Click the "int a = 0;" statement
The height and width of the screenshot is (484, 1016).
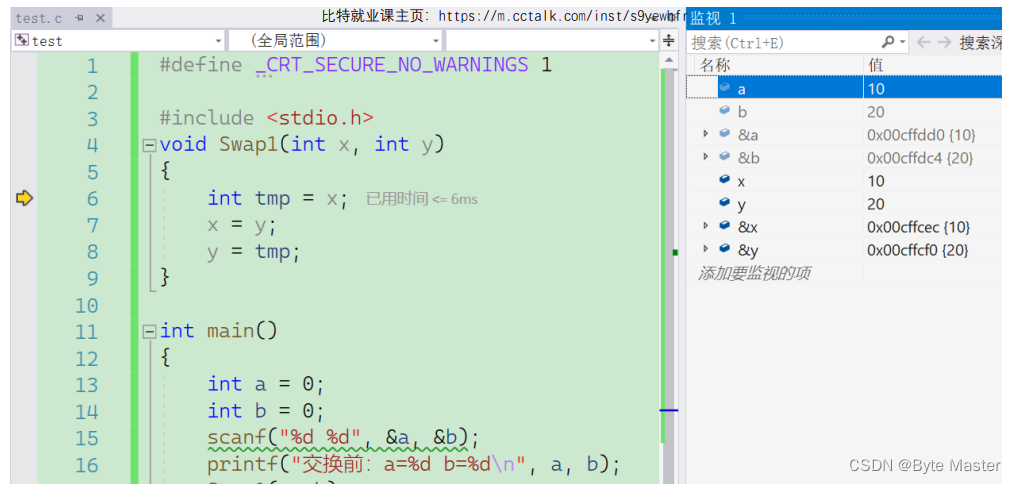click(266, 384)
